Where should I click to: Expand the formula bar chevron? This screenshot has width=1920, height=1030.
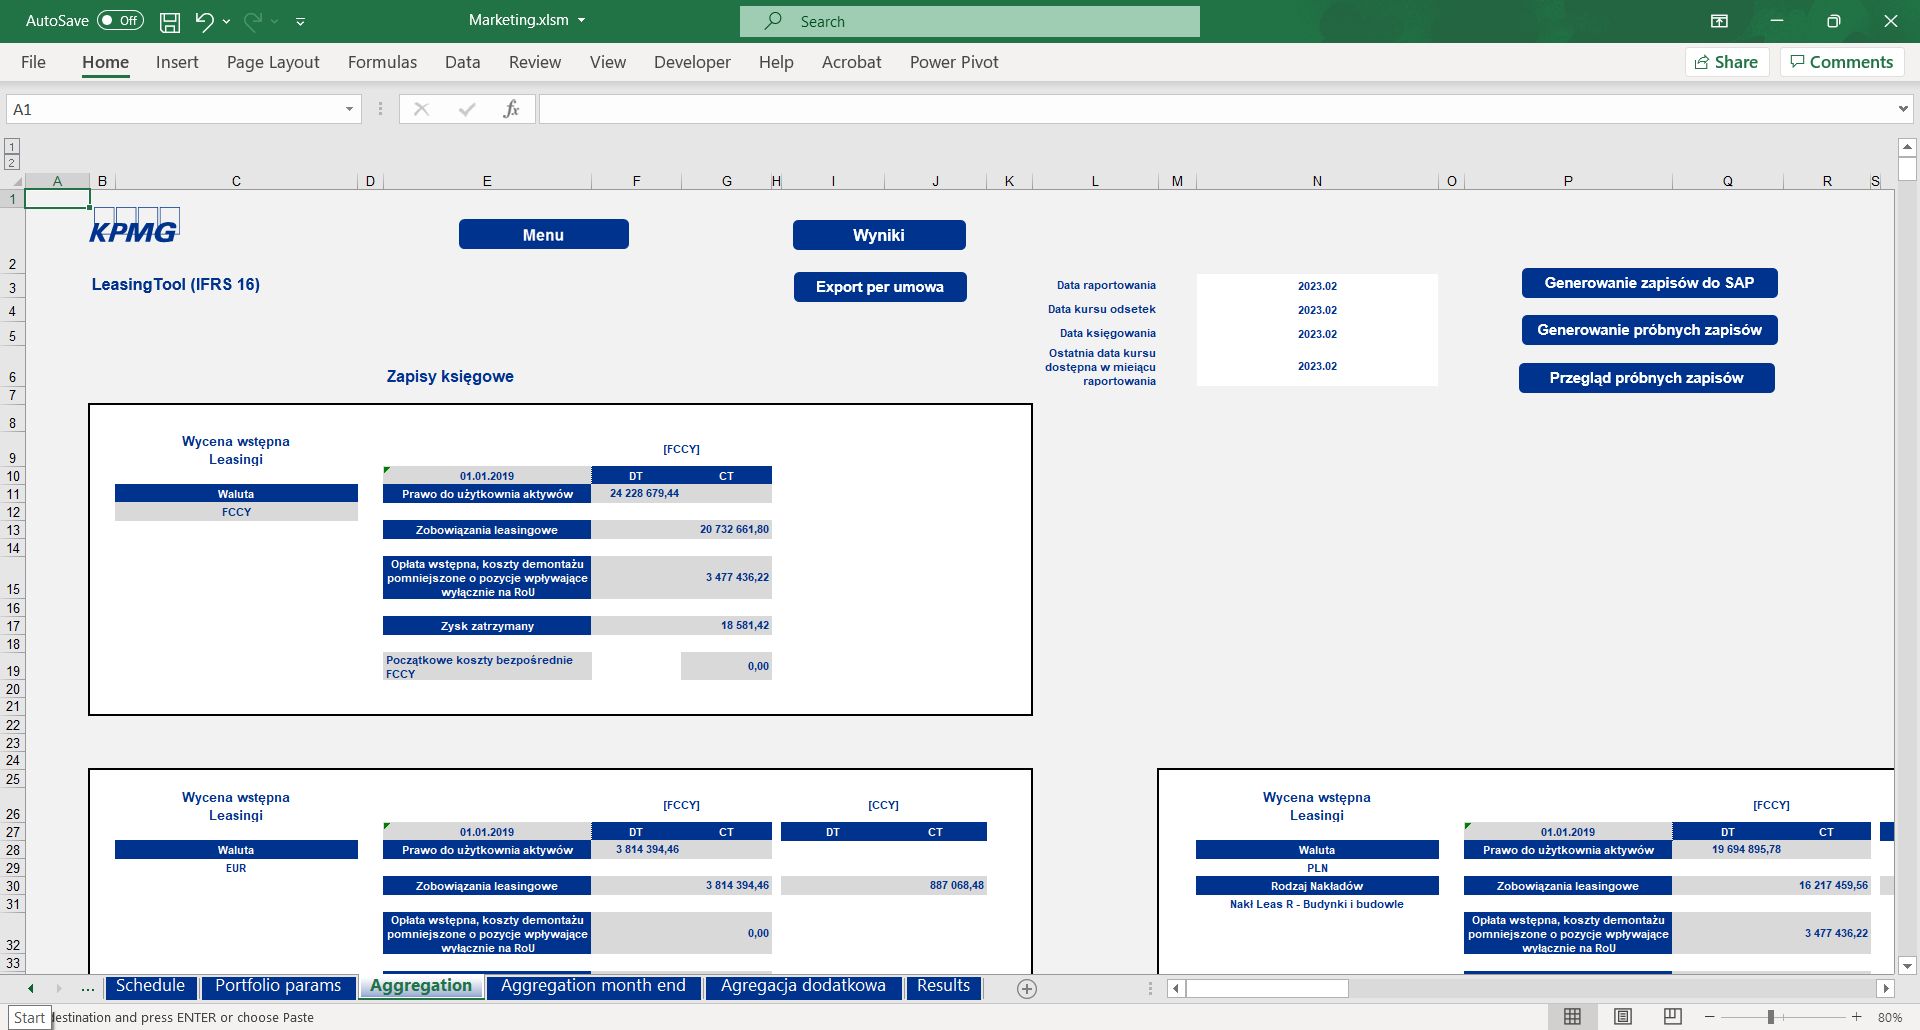point(1902,109)
